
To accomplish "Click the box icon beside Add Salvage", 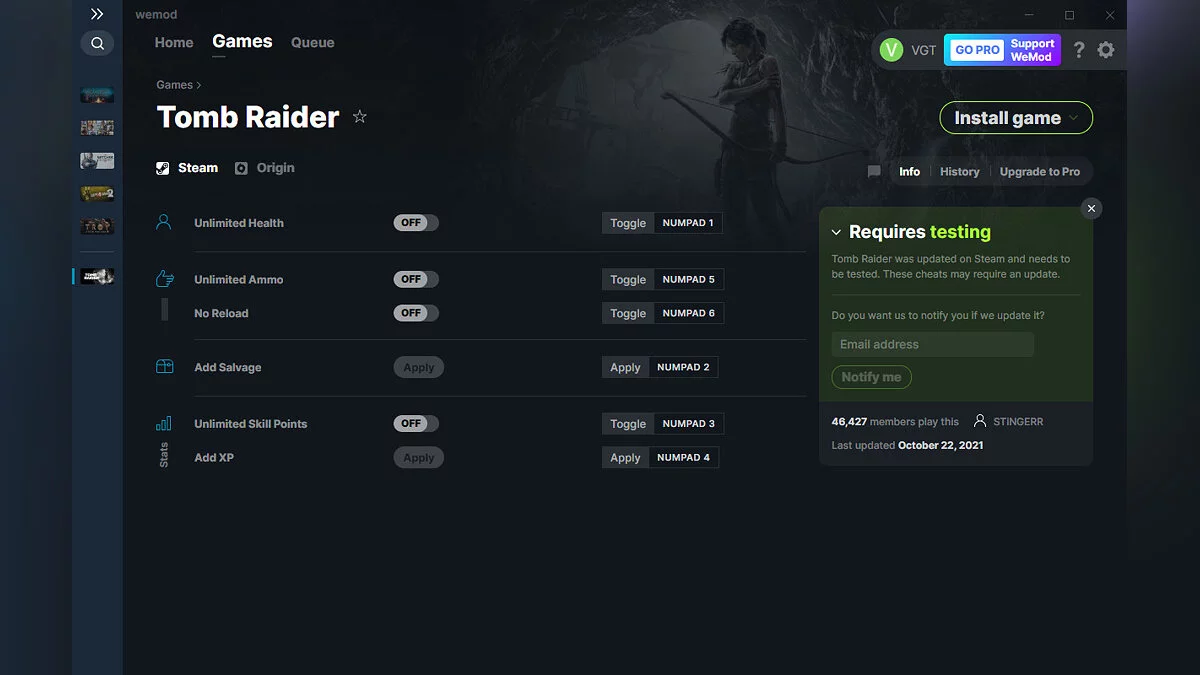I will tap(163, 366).
